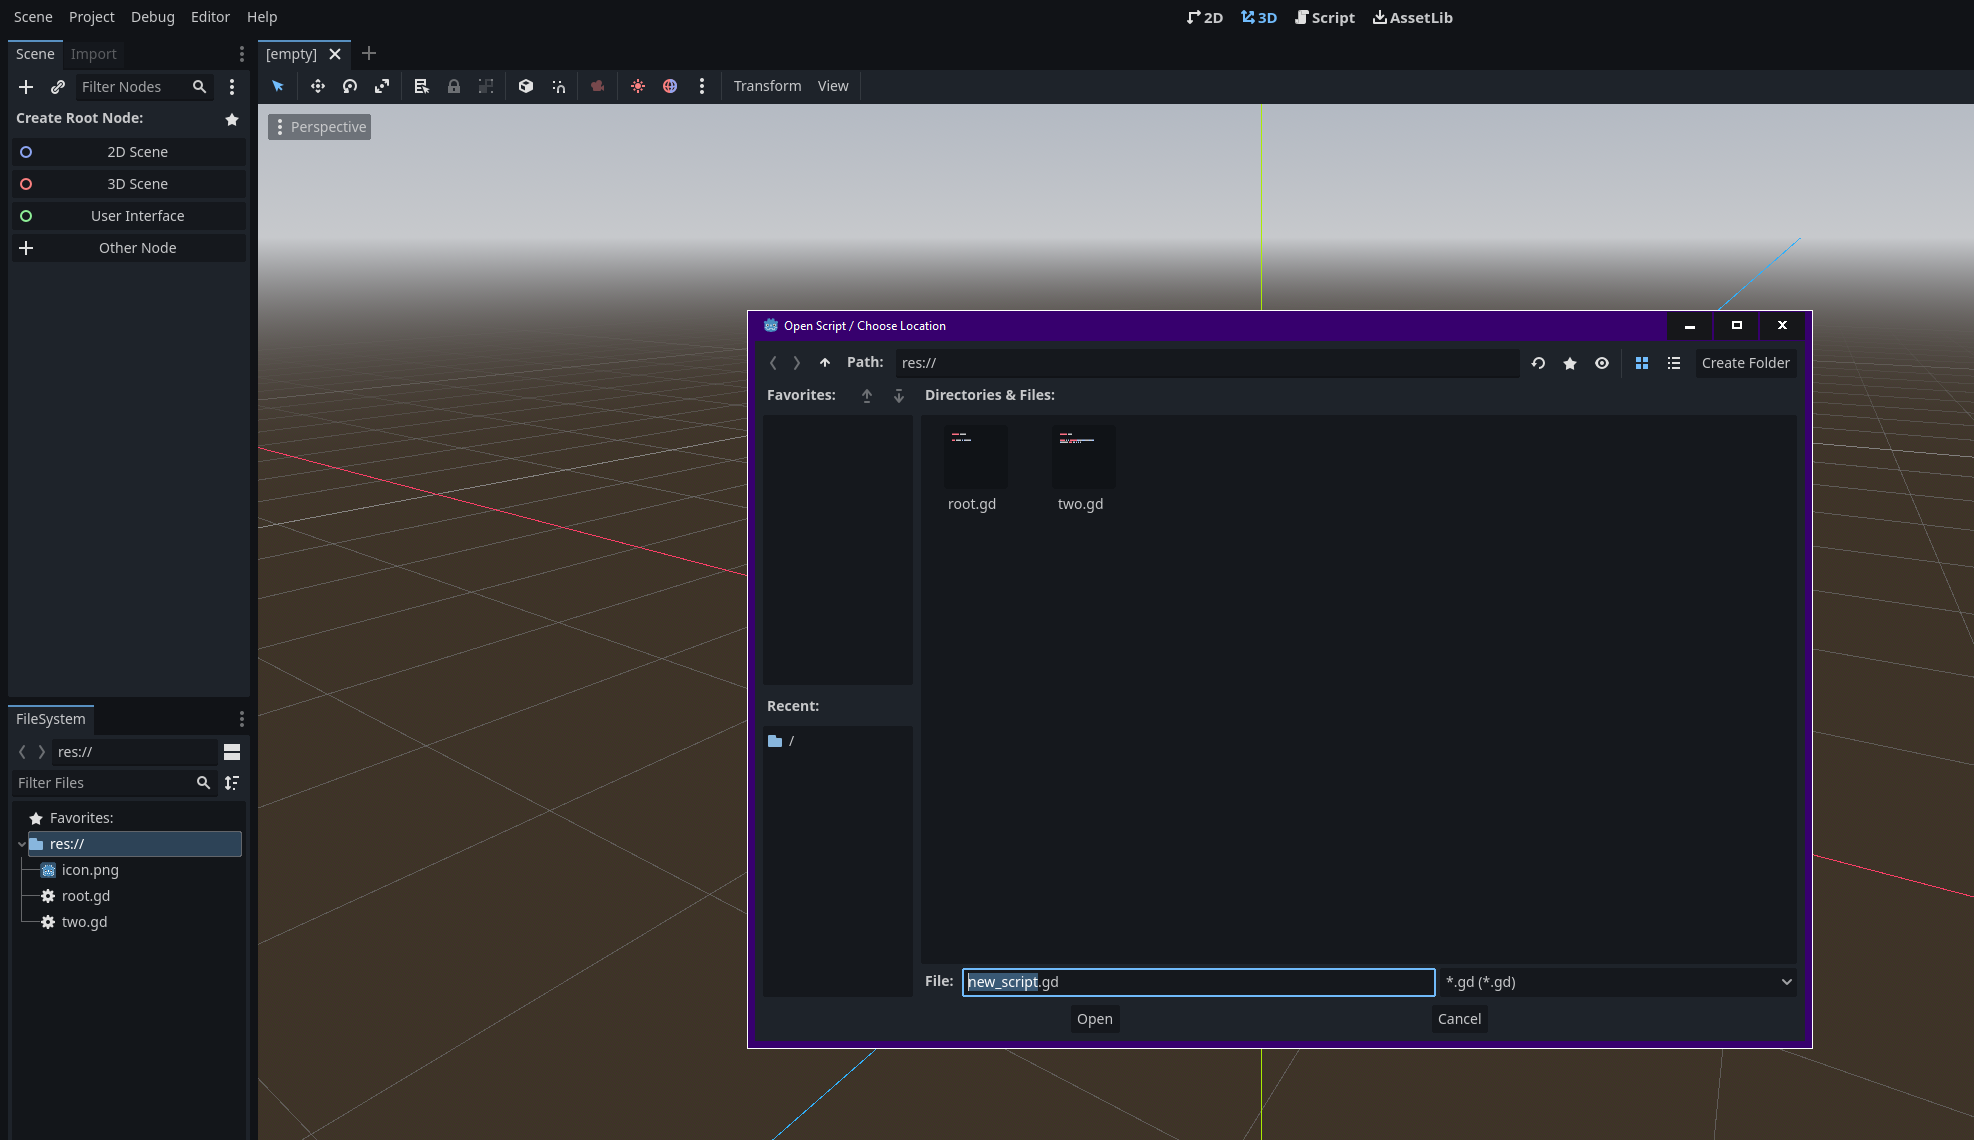Open the file type filter dropdown
Image resolution: width=1974 pixels, height=1140 pixels.
pyautogui.click(x=1617, y=982)
